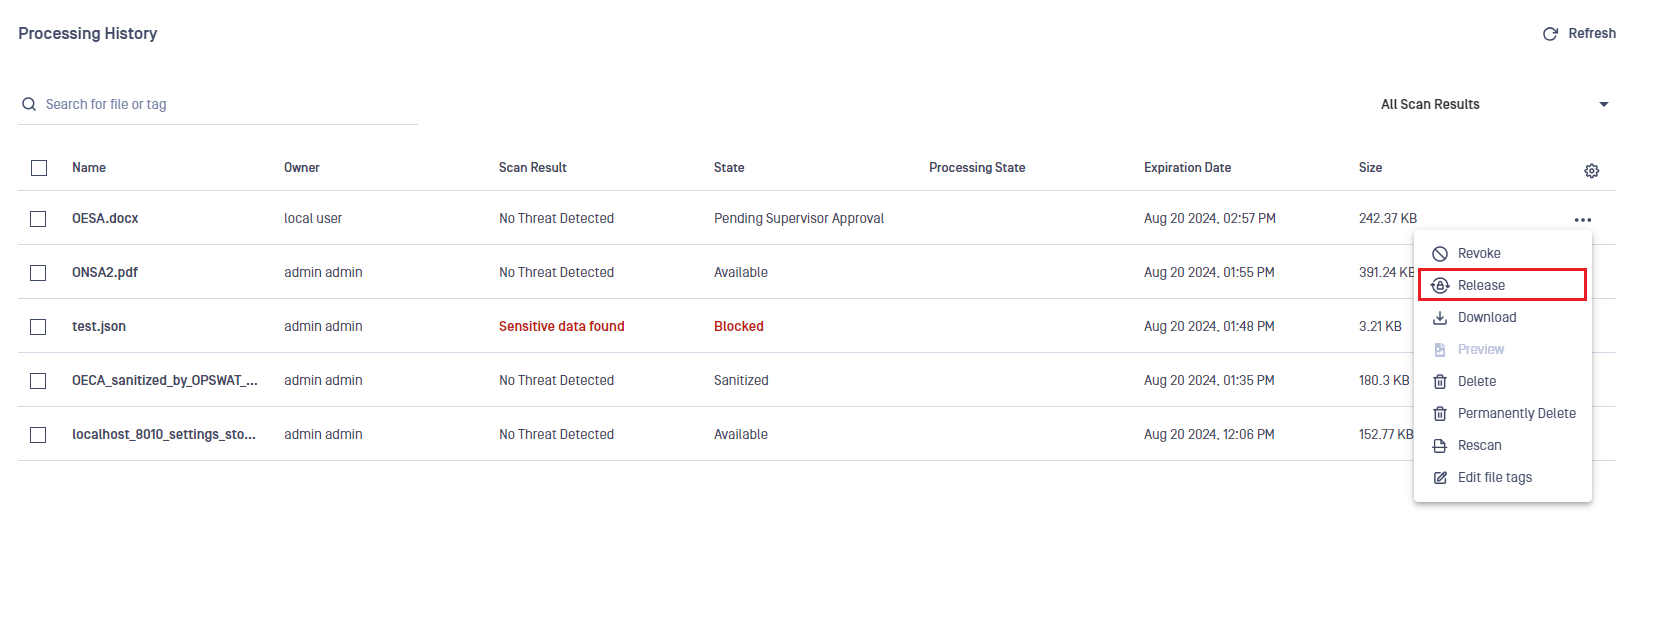The image size is (1654, 636).
Task: Tick the test.json row checkbox
Action: point(38,327)
